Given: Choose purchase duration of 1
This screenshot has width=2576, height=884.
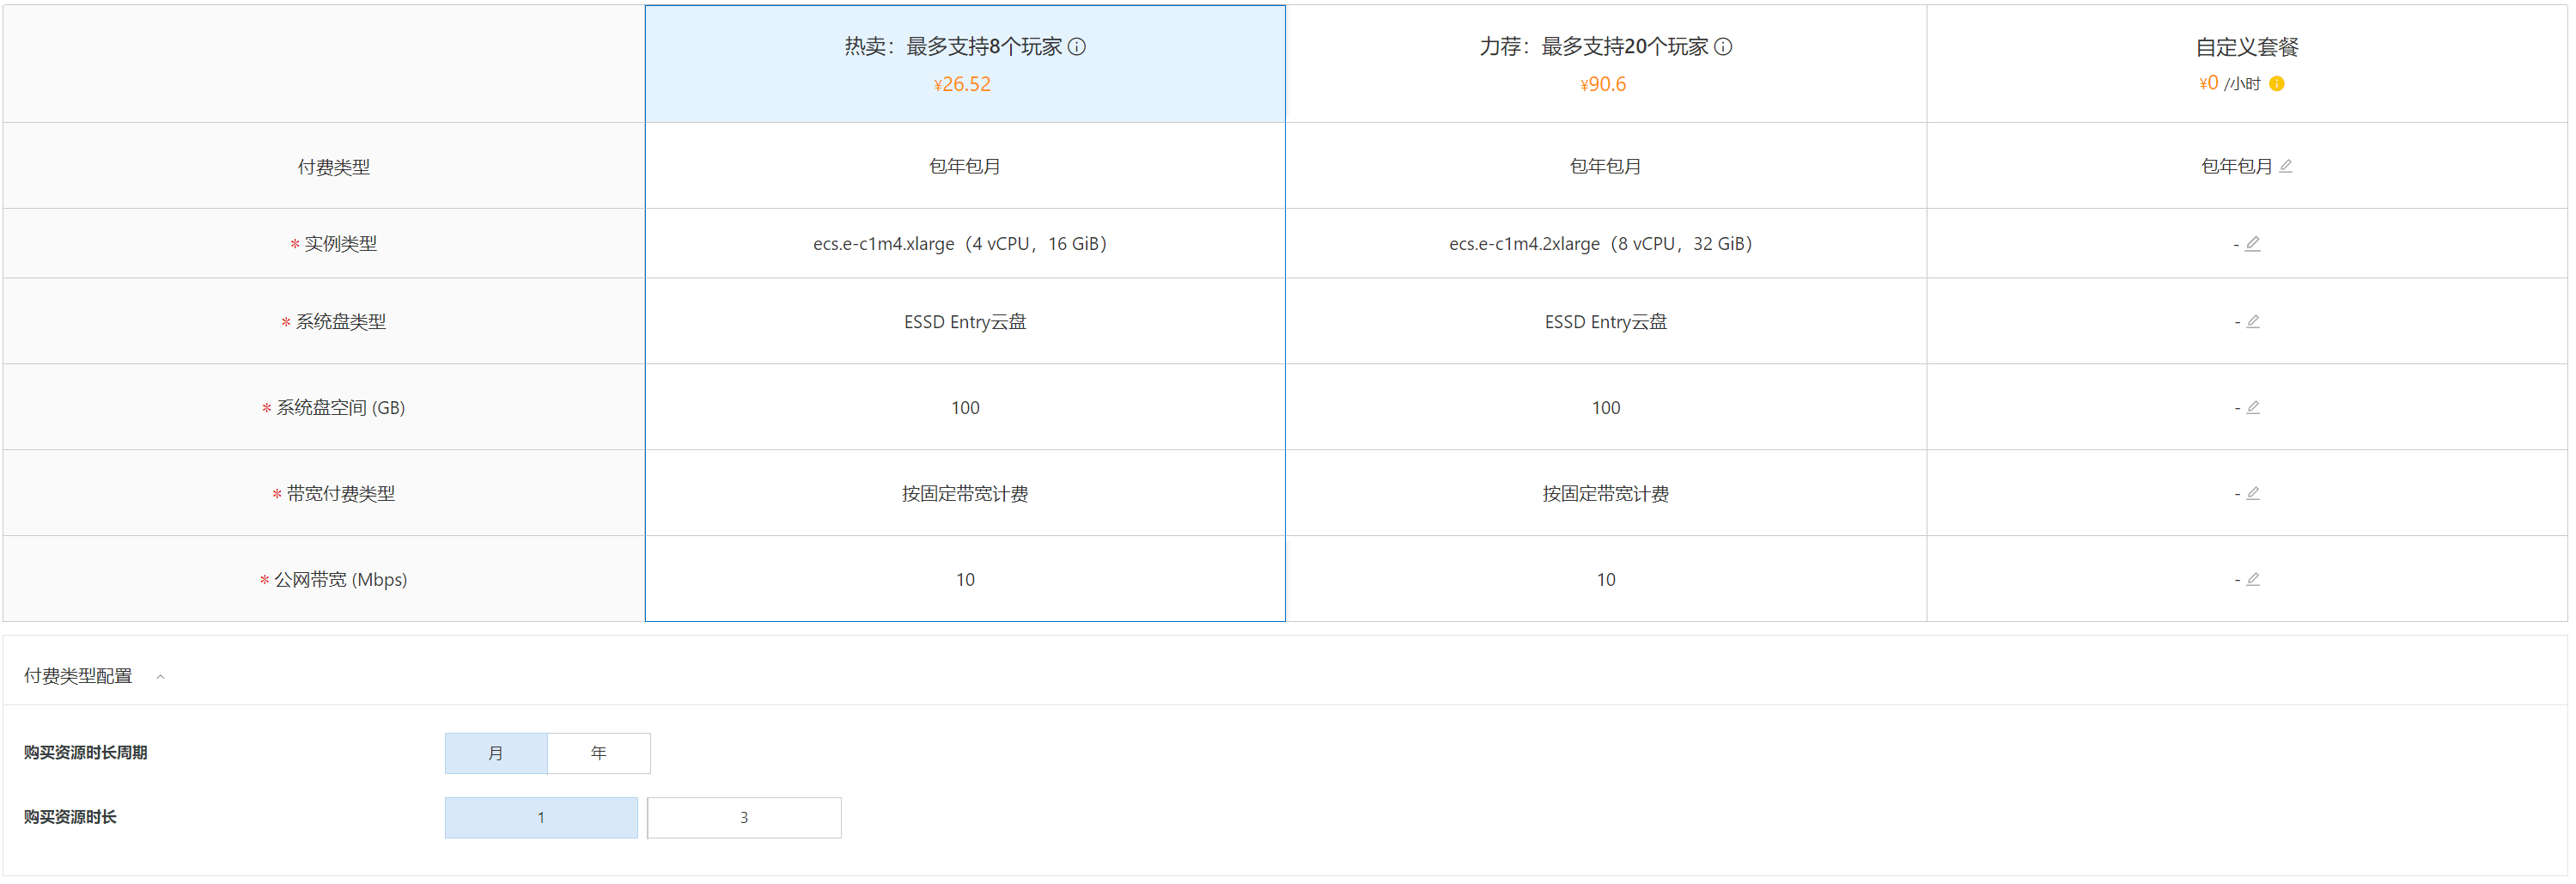Looking at the screenshot, I should coord(541,818).
